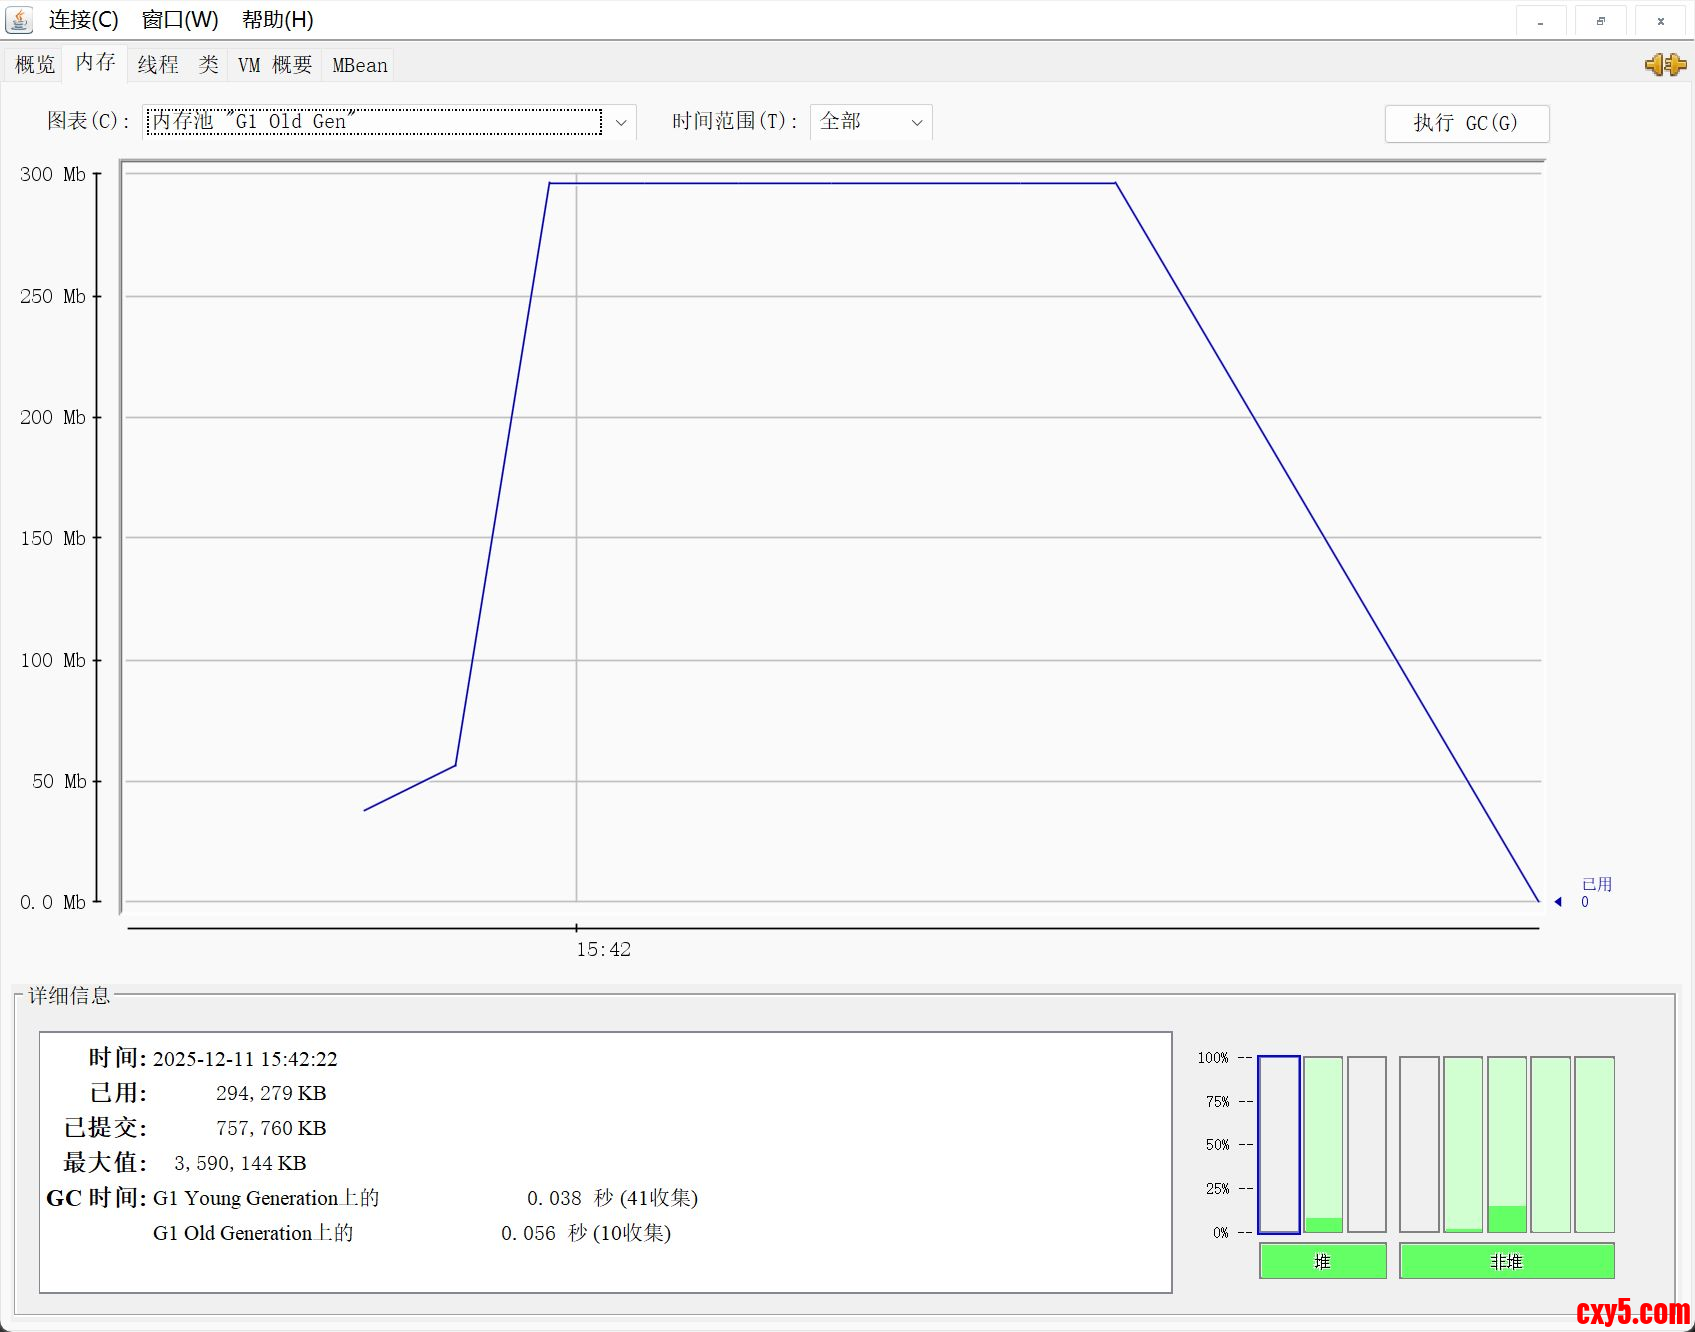Open the 类 tab

[x=208, y=65]
